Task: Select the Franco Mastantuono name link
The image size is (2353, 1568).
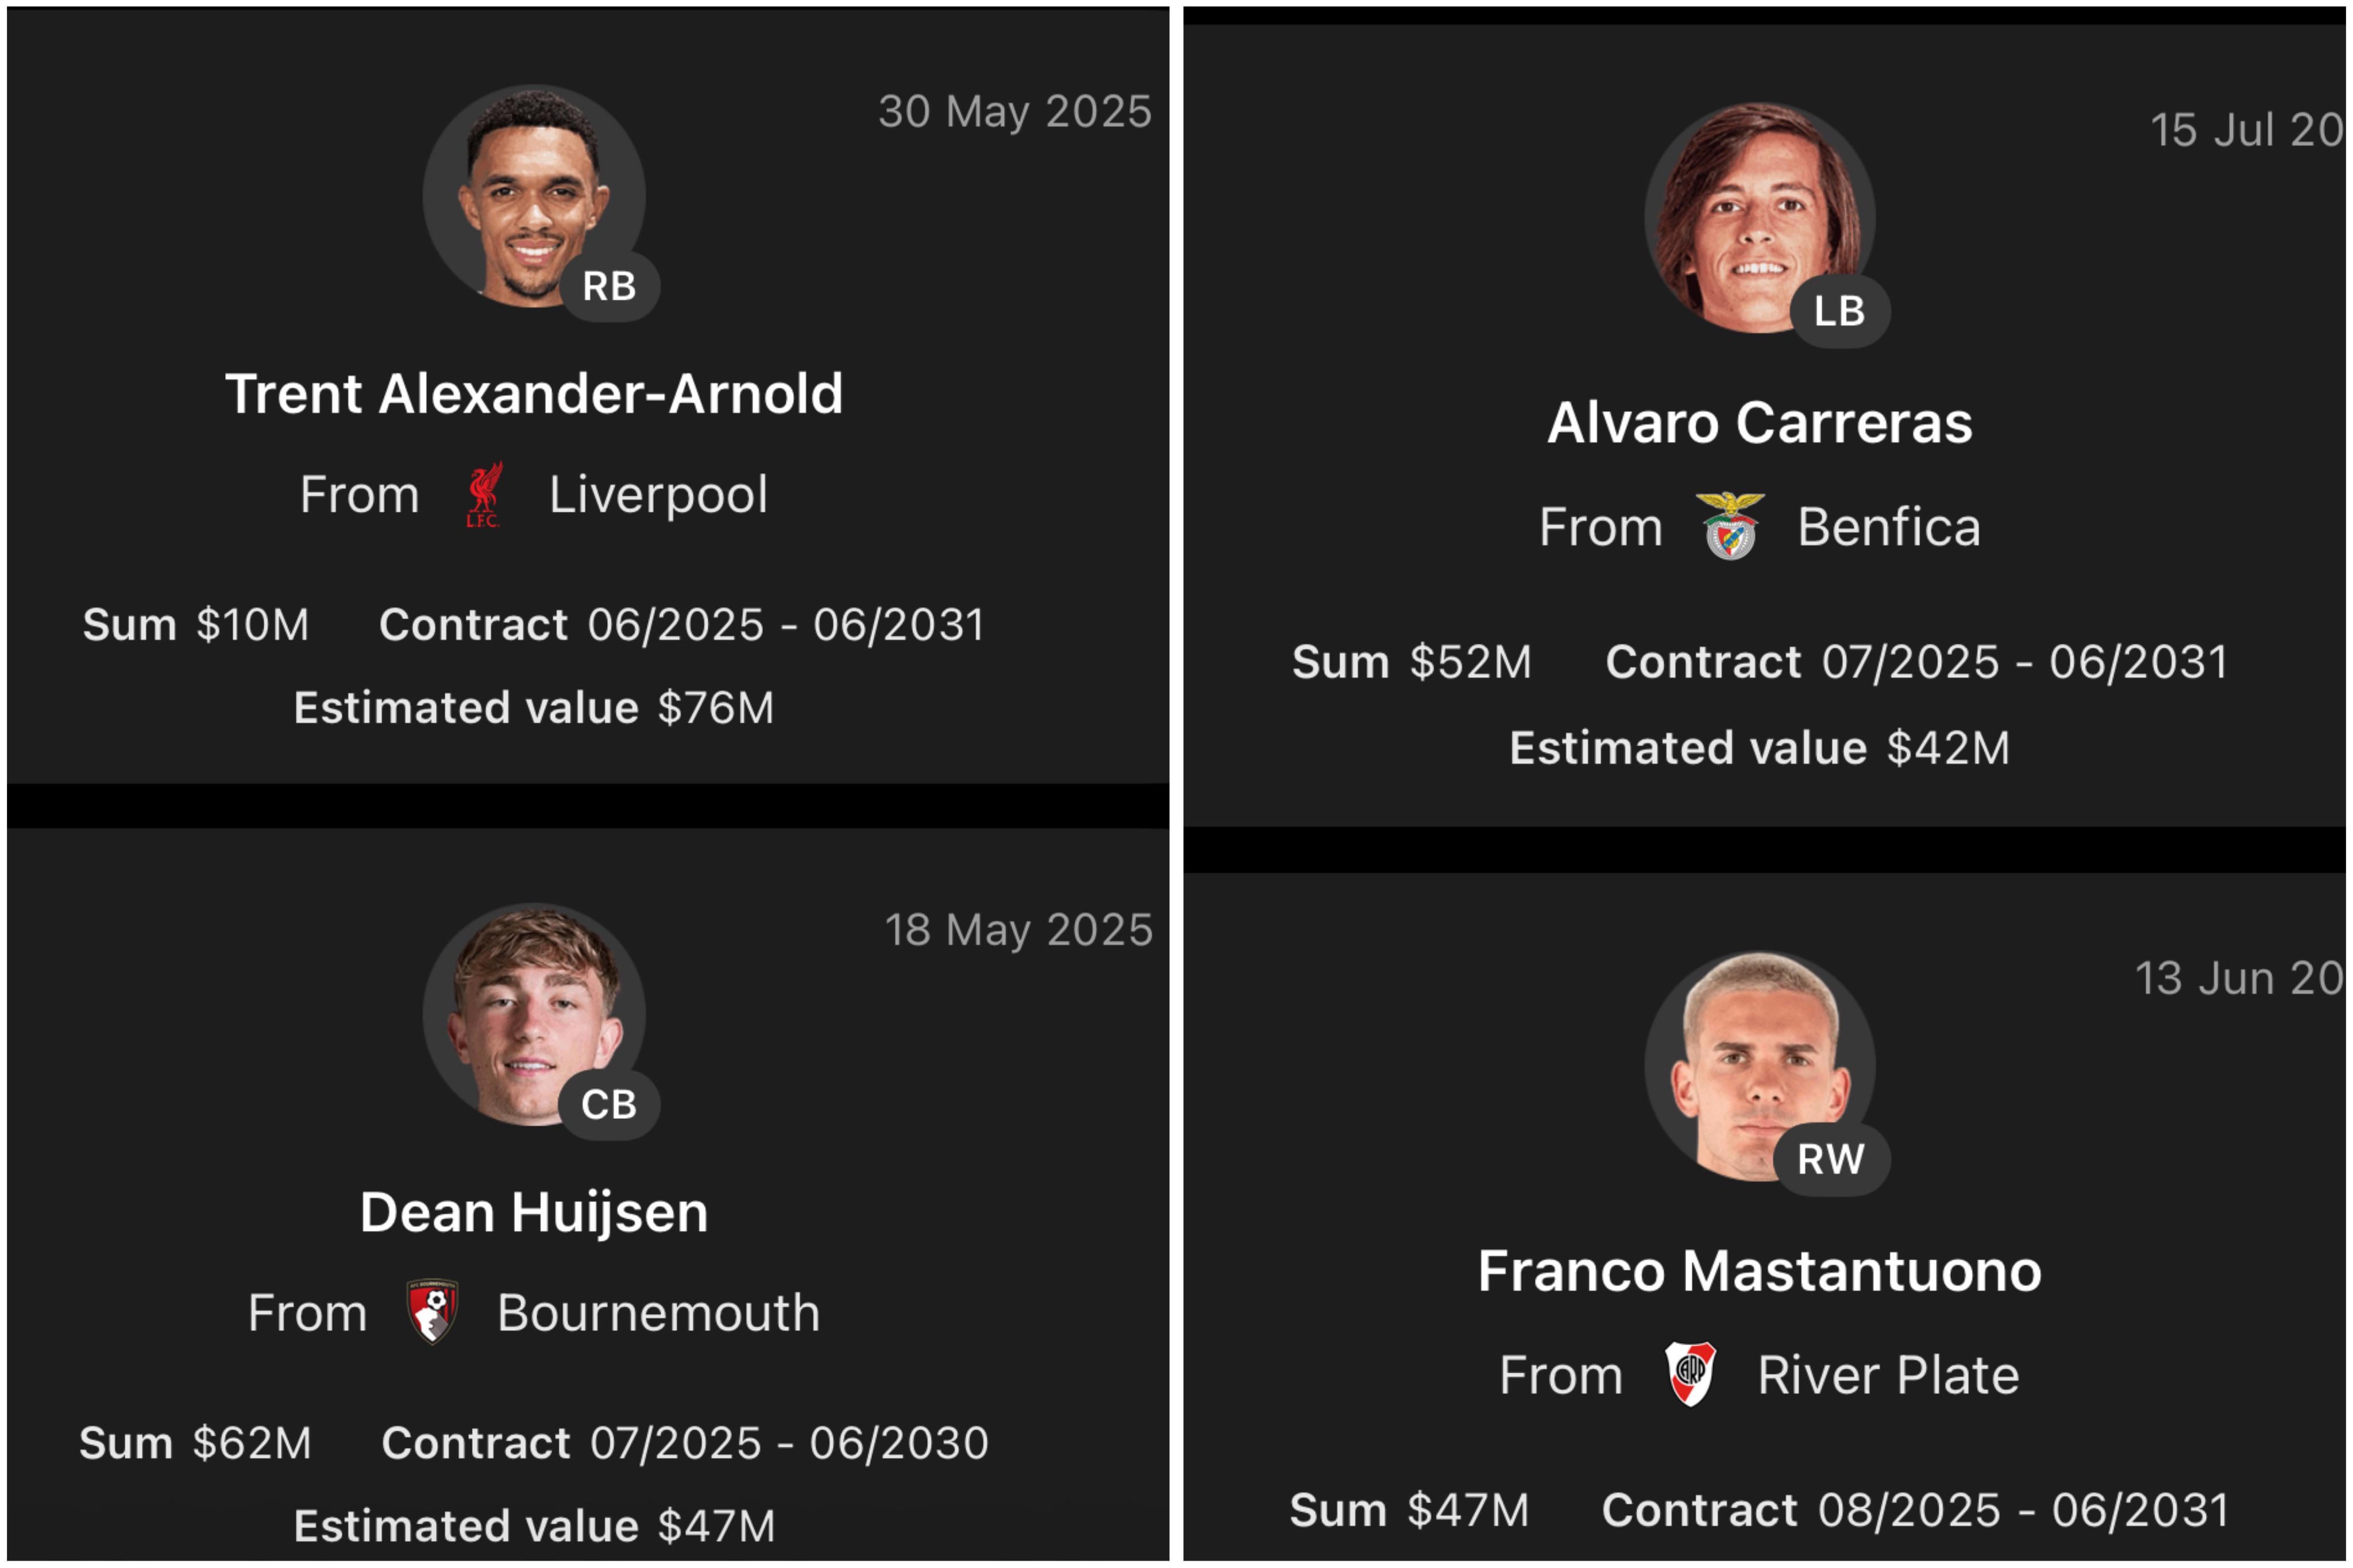Action: (x=1759, y=1271)
